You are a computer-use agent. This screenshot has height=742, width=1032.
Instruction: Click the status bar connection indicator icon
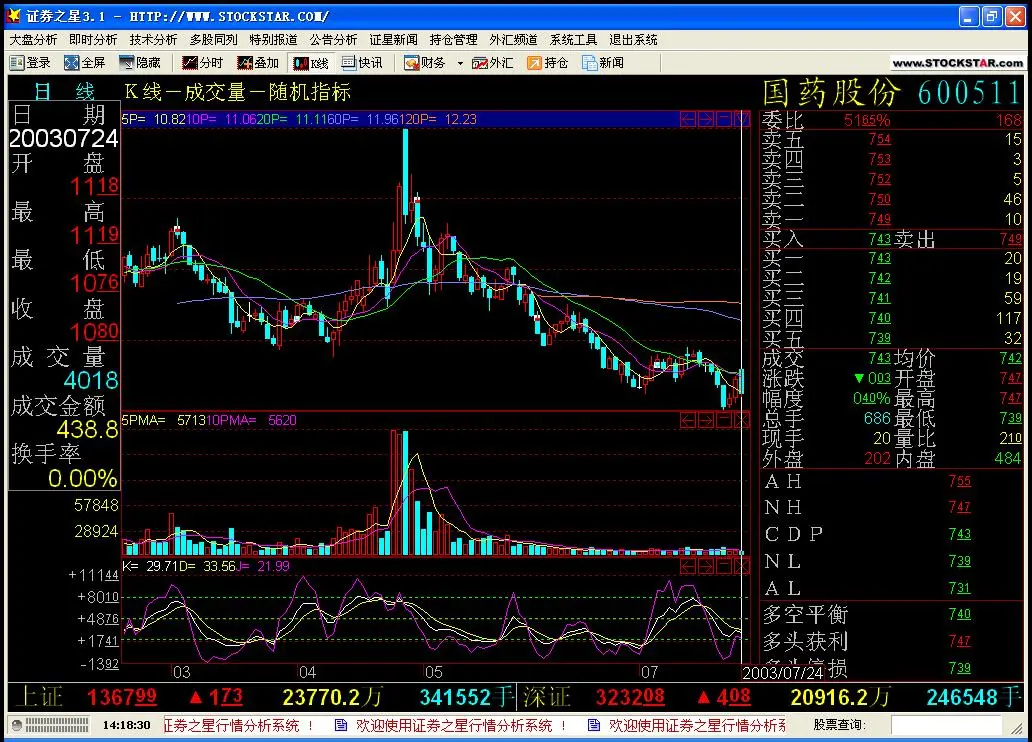tap(17, 726)
